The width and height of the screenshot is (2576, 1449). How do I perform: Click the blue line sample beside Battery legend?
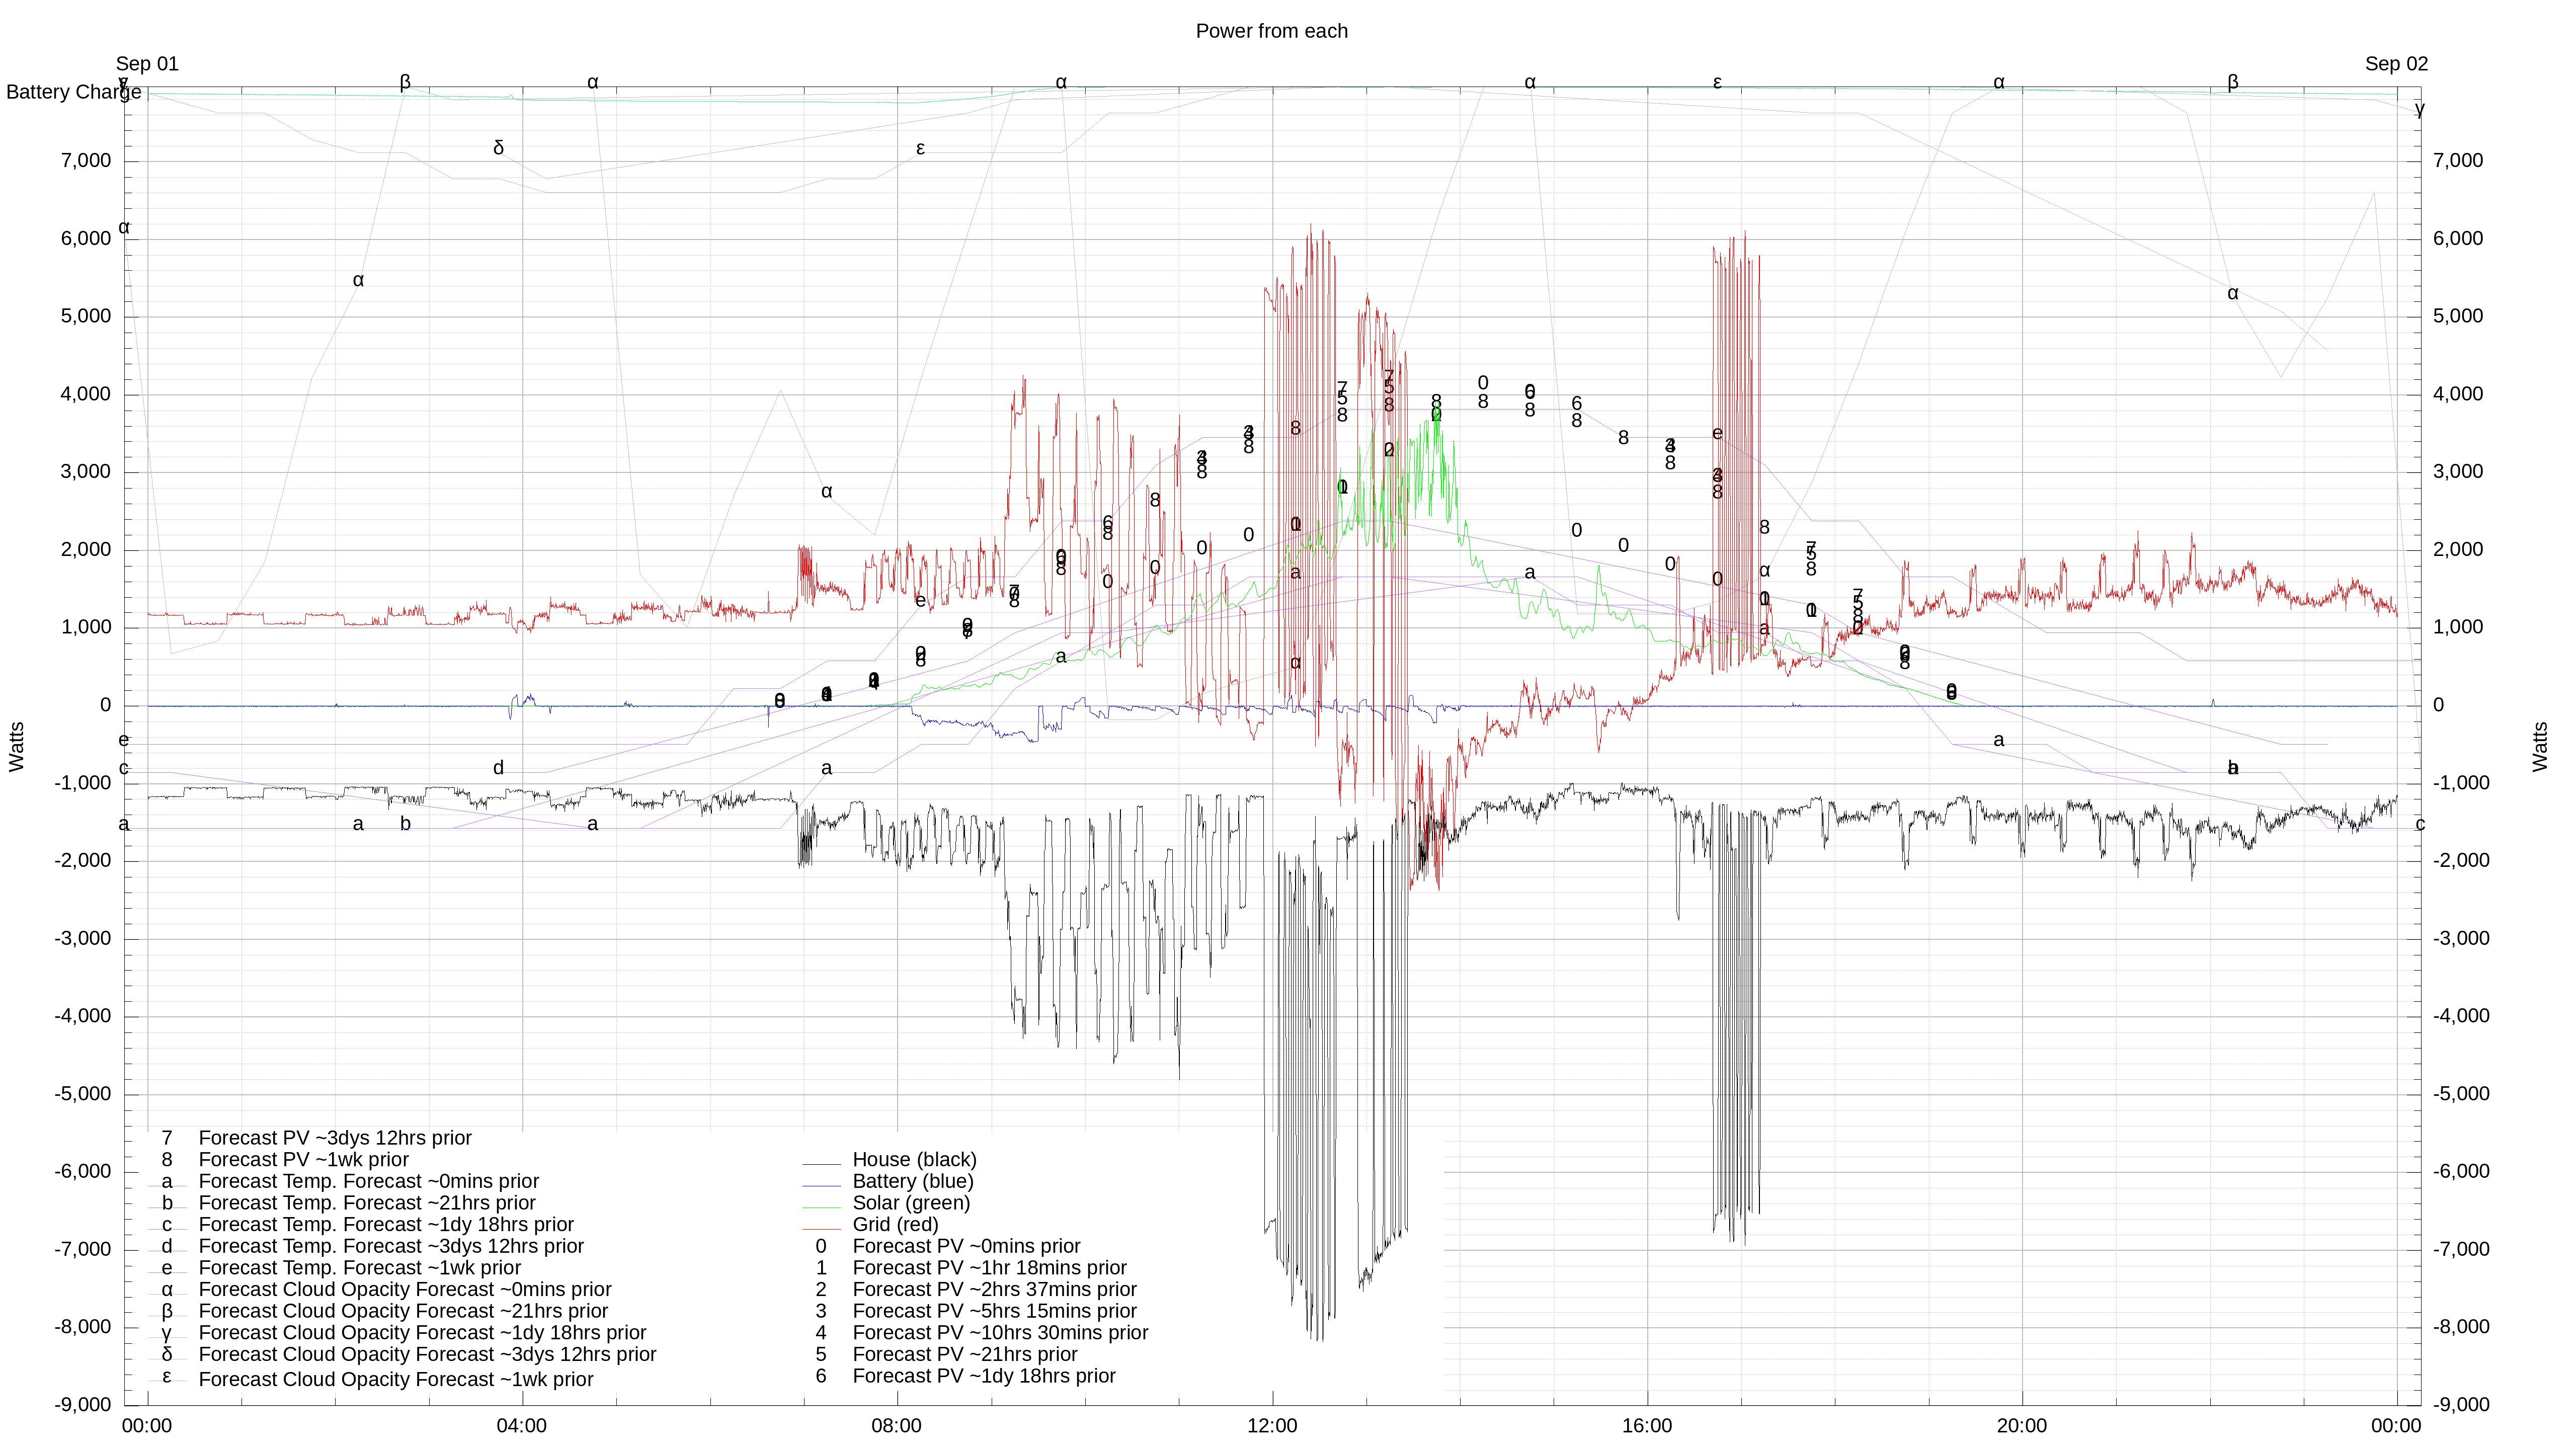[x=821, y=1185]
